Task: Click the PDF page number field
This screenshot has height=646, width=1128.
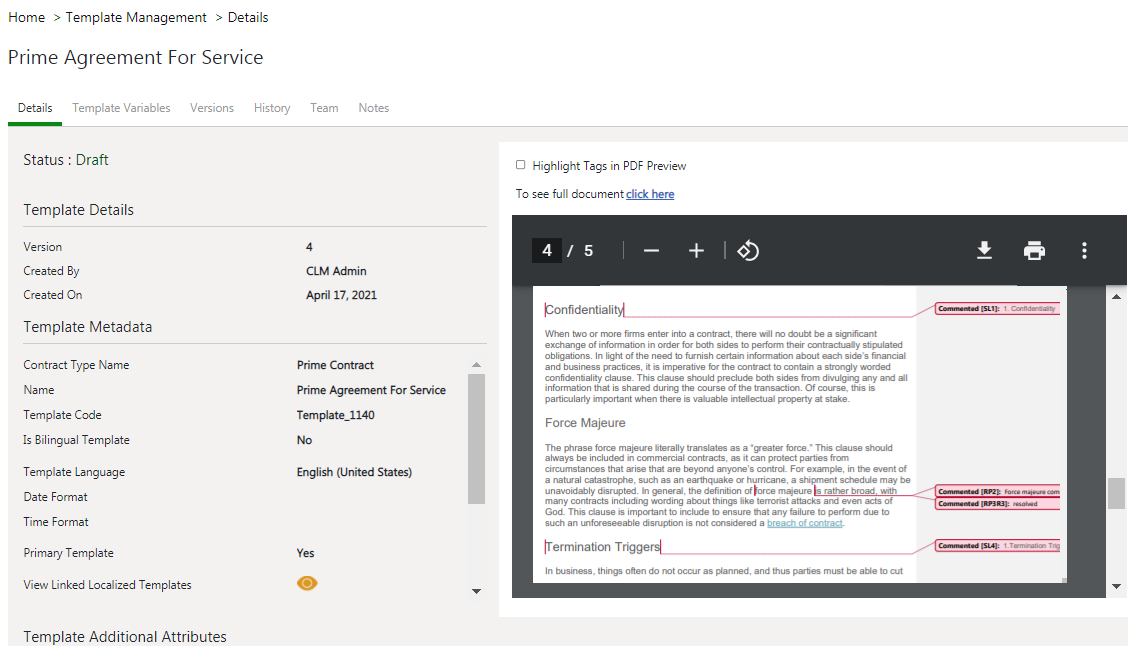Action: [546, 250]
